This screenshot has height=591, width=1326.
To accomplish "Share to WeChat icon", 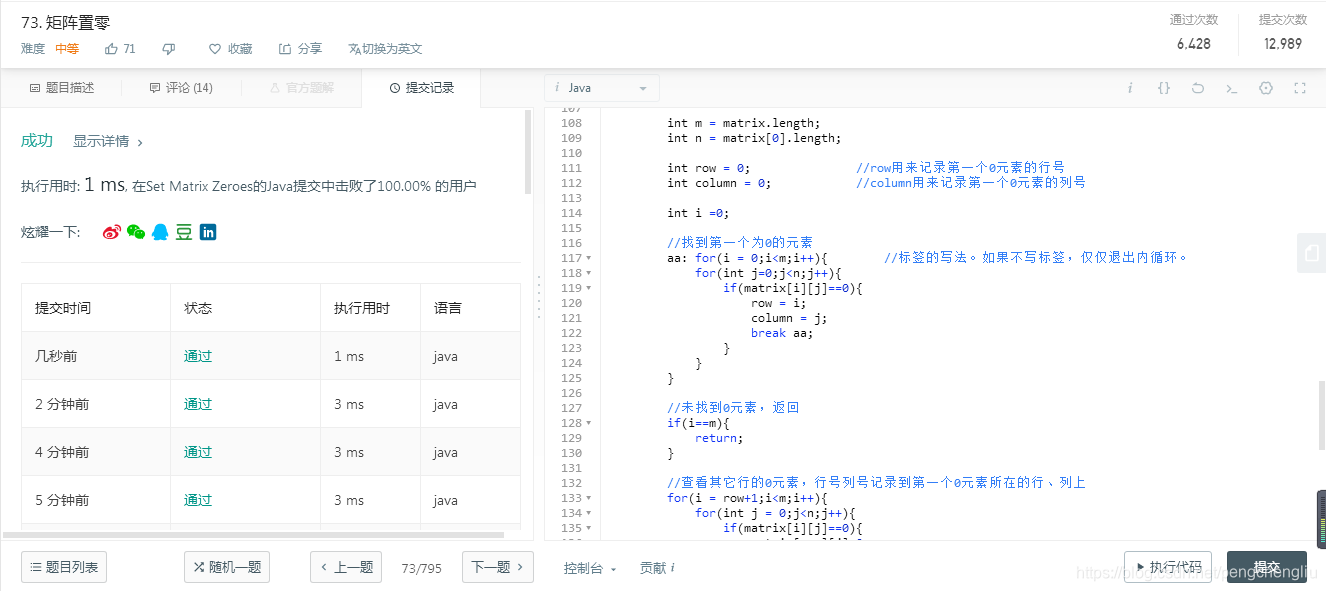I will (x=136, y=232).
